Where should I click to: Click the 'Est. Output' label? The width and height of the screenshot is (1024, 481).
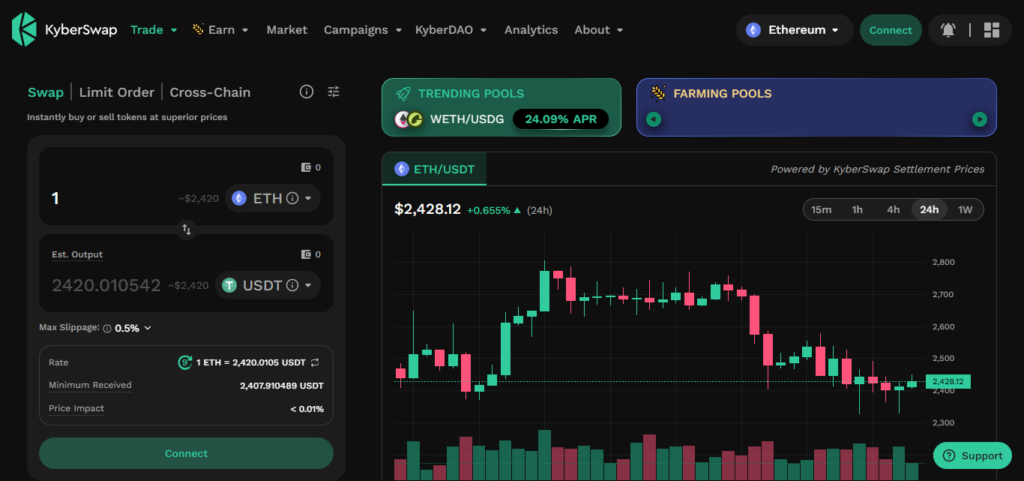click(x=77, y=255)
